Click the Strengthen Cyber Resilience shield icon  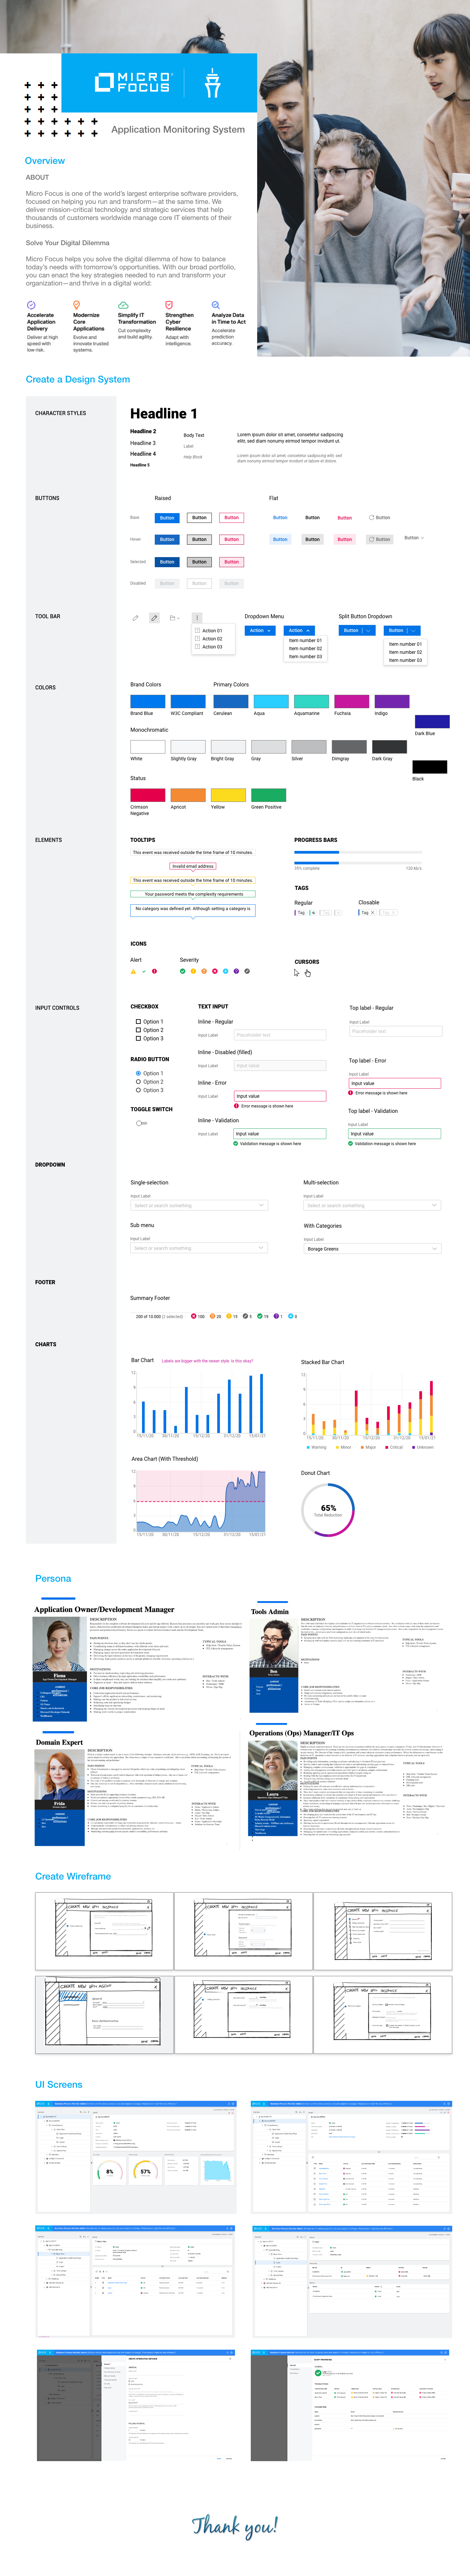[169, 305]
